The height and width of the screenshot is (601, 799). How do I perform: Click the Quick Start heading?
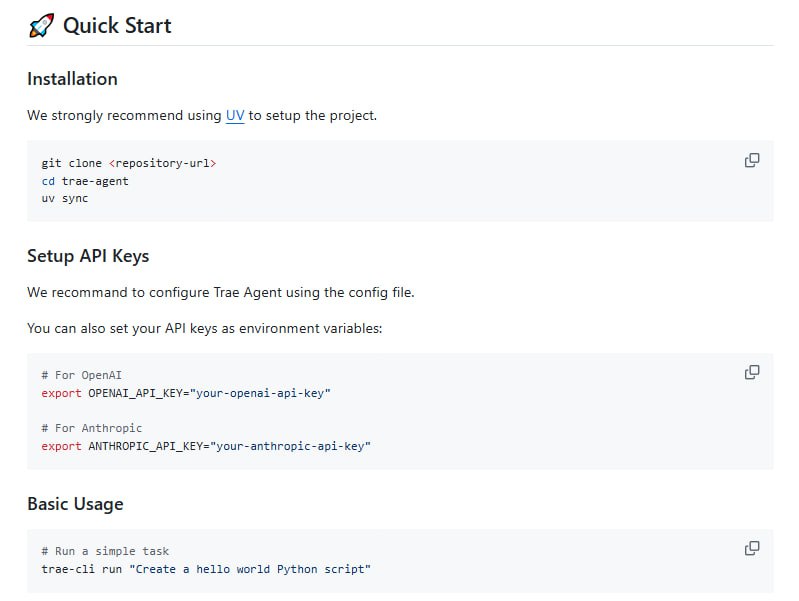point(117,26)
